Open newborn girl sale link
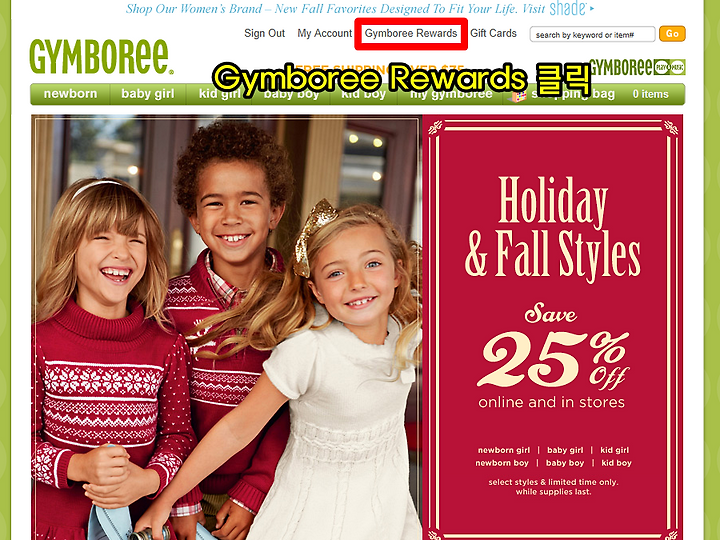 point(504,450)
